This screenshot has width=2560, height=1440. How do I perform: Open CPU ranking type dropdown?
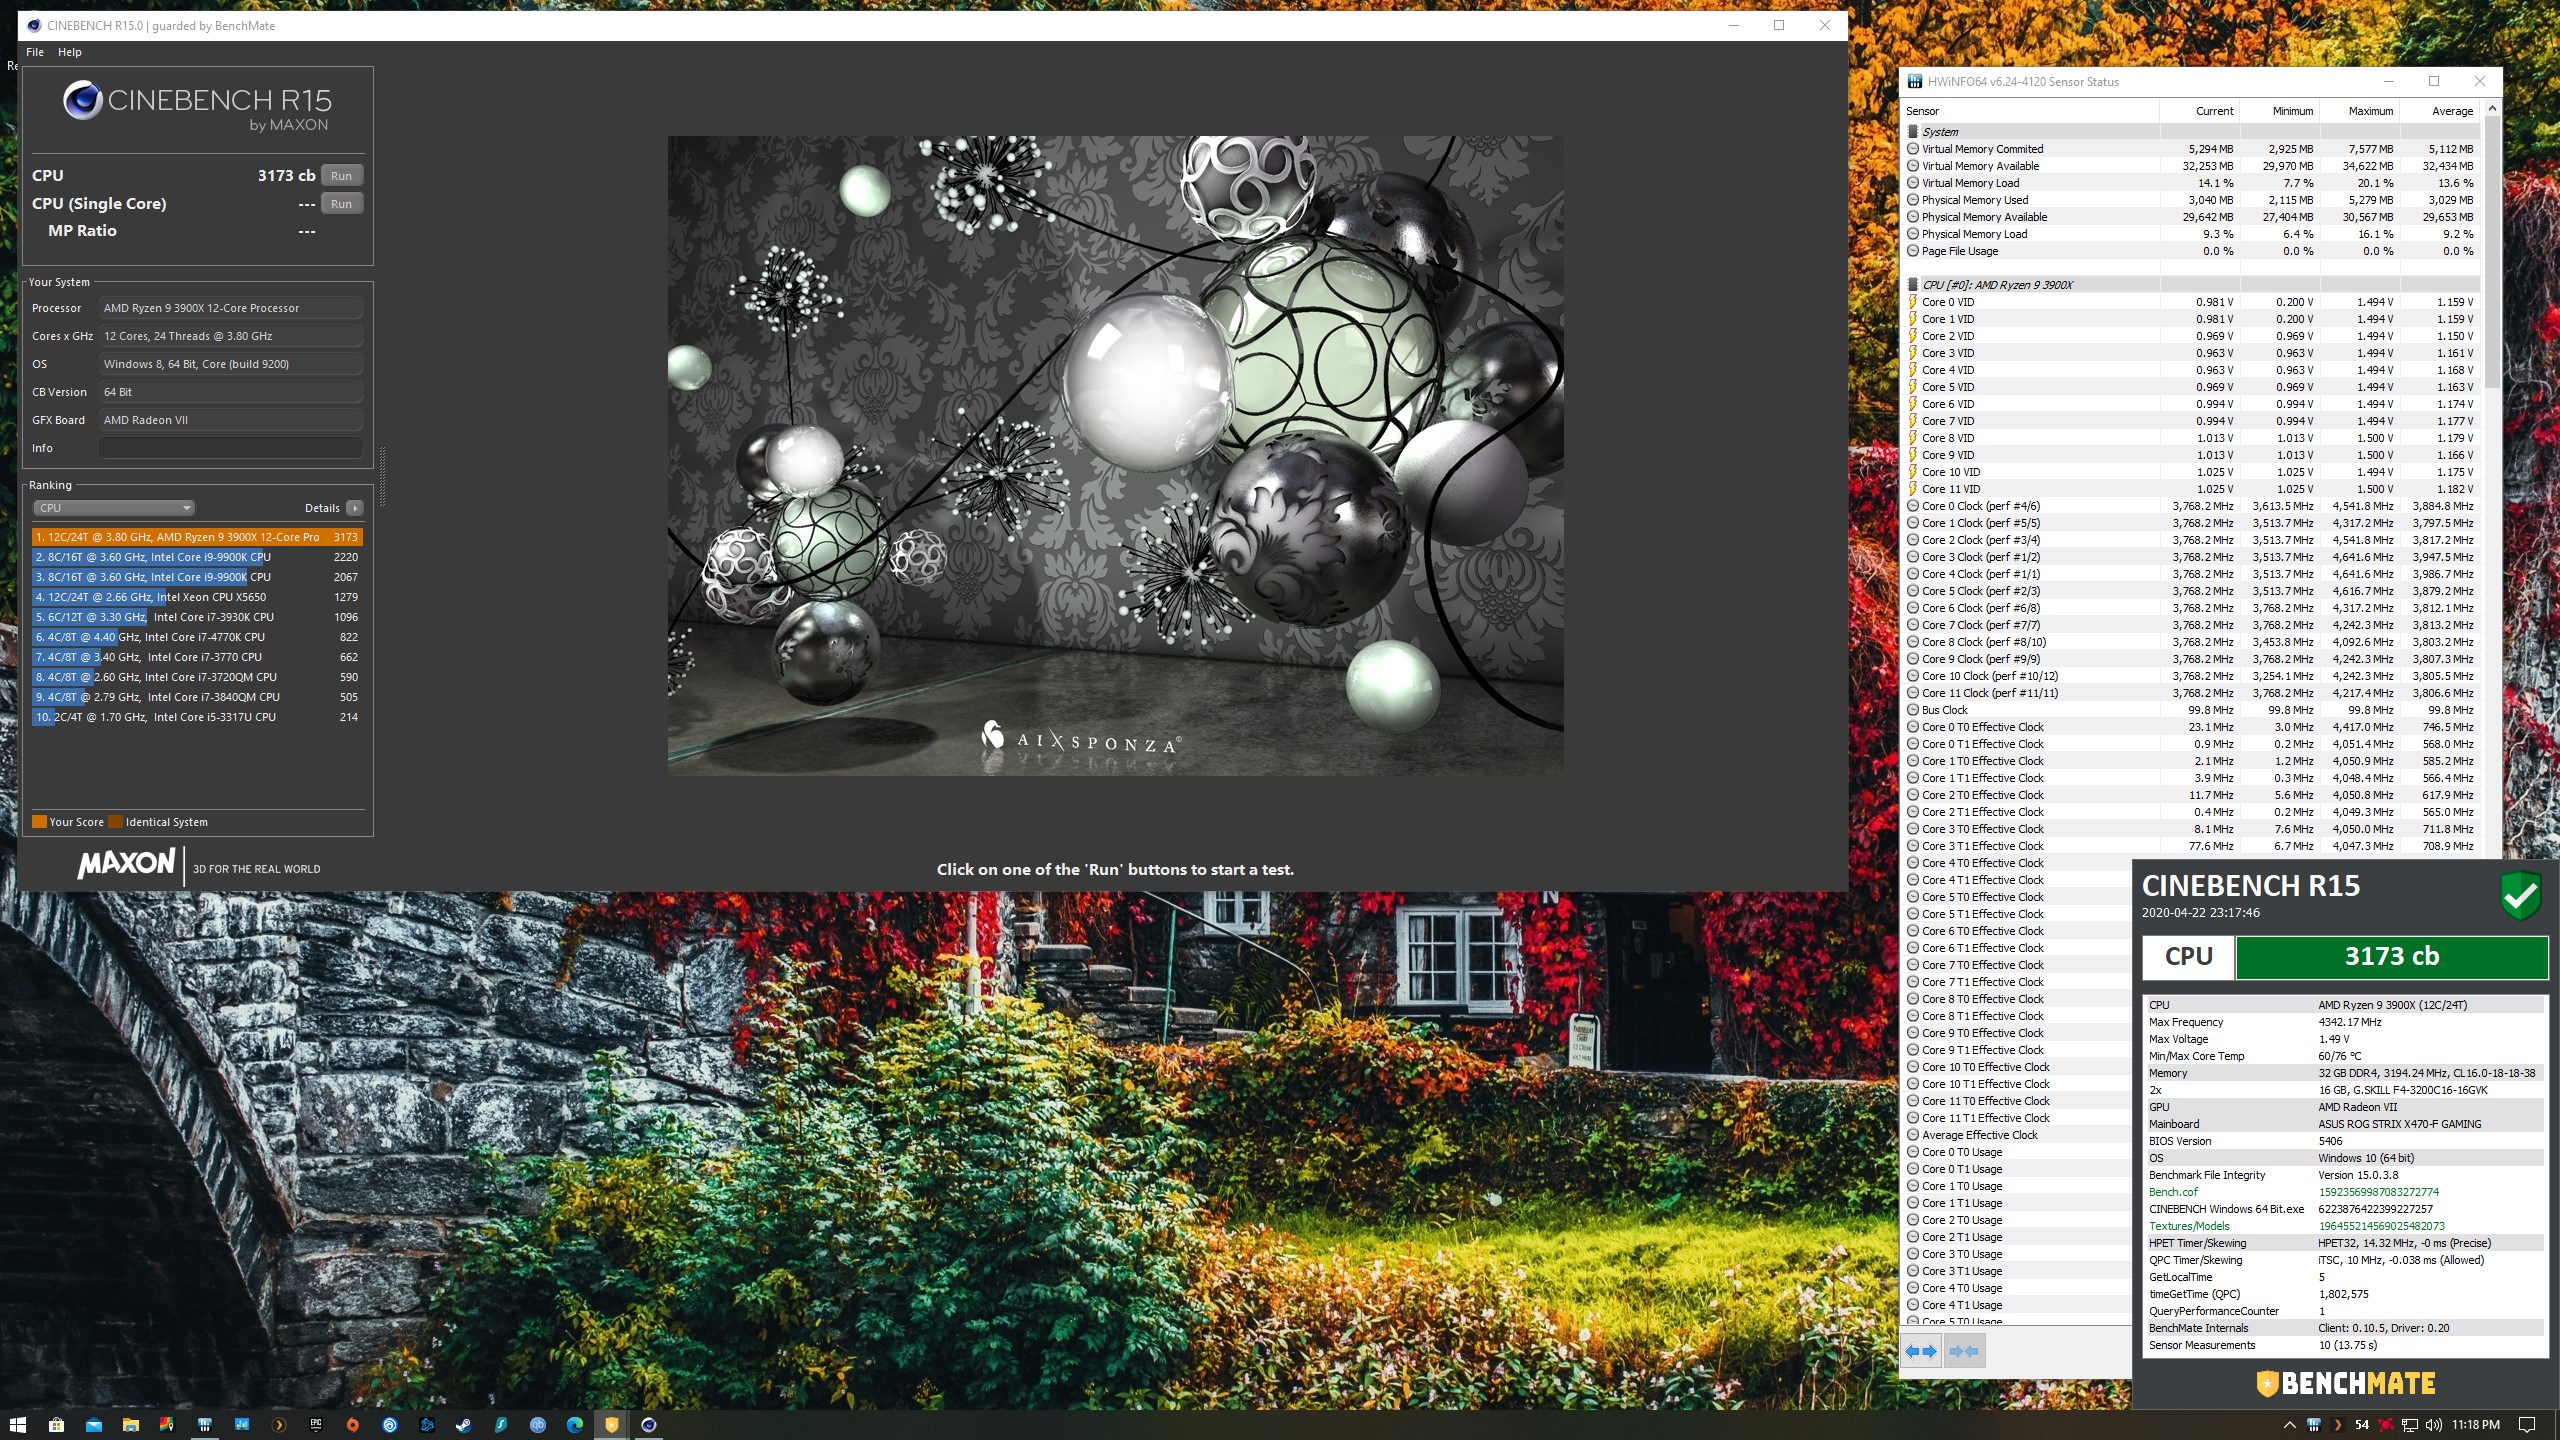(114, 508)
